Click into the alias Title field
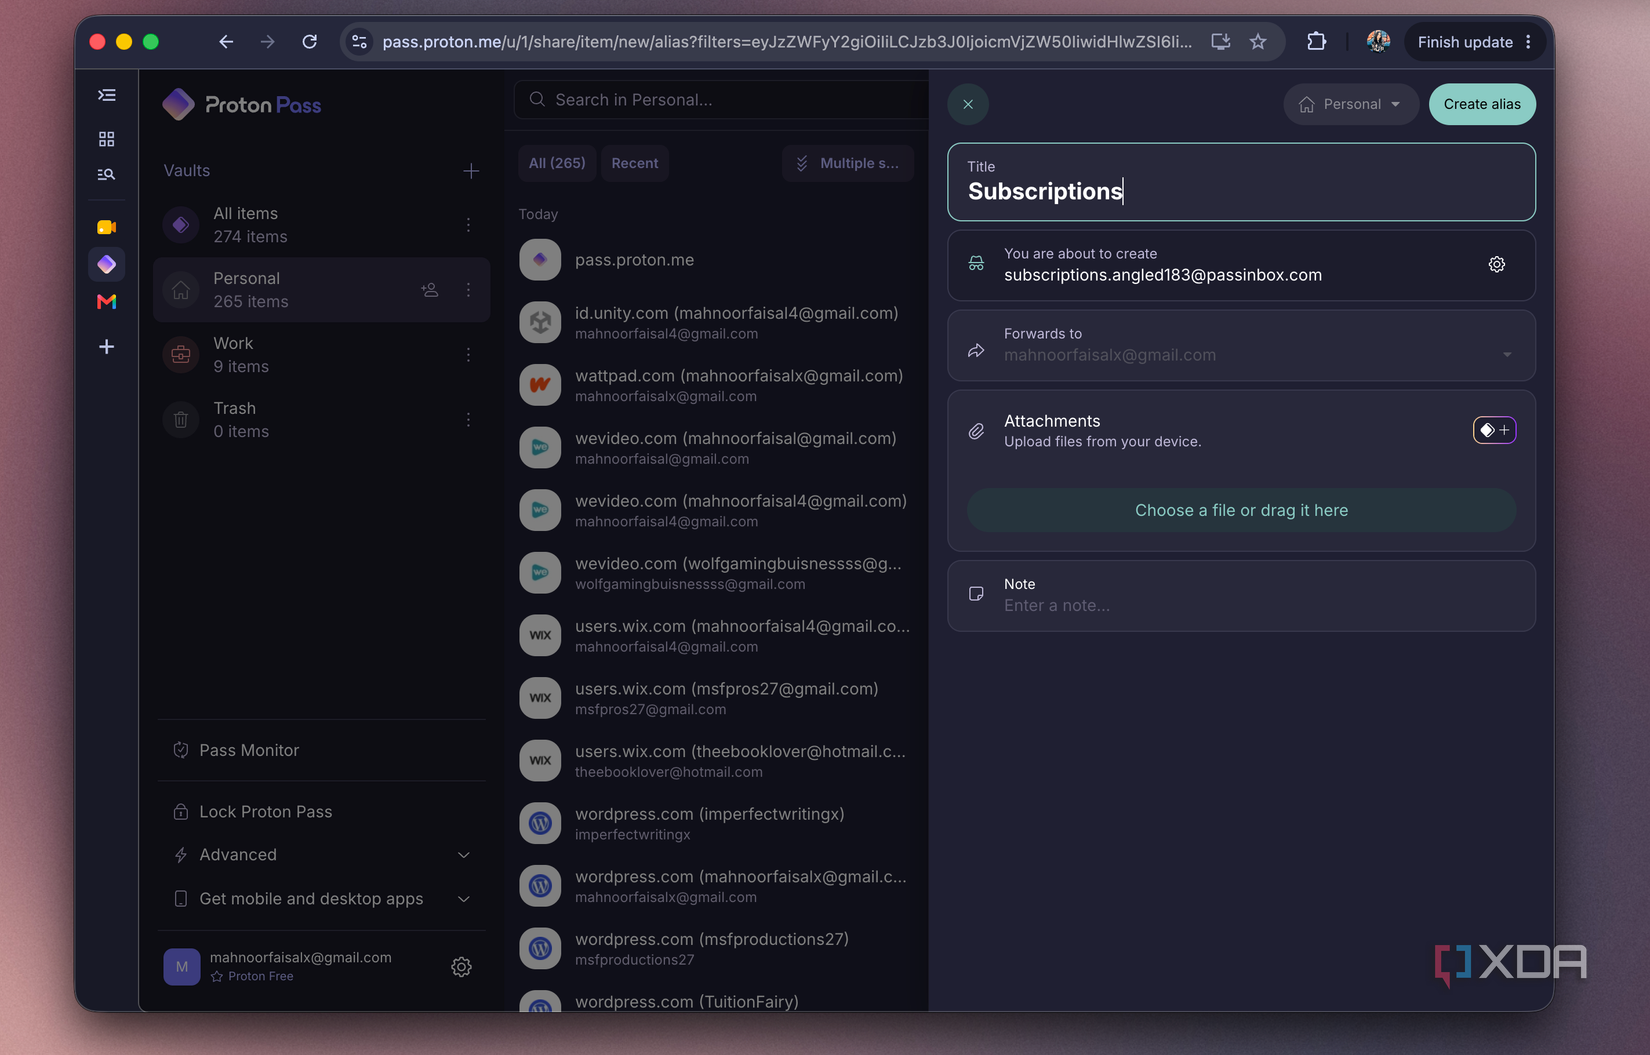Viewport: 1650px width, 1055px height. 1241,182
